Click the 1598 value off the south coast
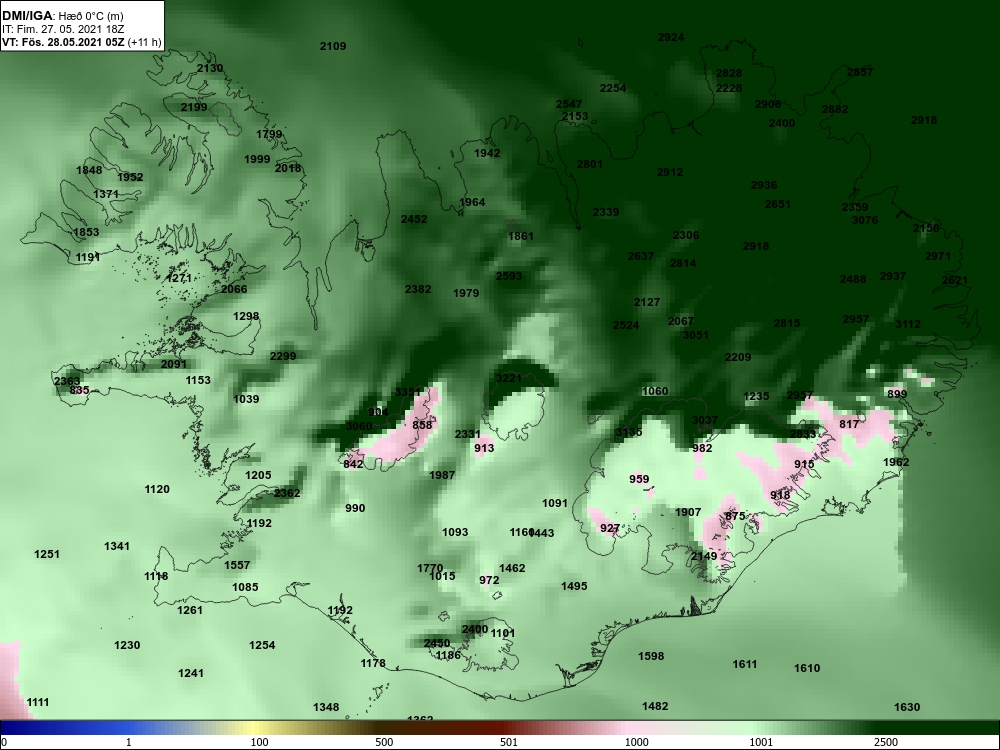1000x750 pixels. point(651,656)
